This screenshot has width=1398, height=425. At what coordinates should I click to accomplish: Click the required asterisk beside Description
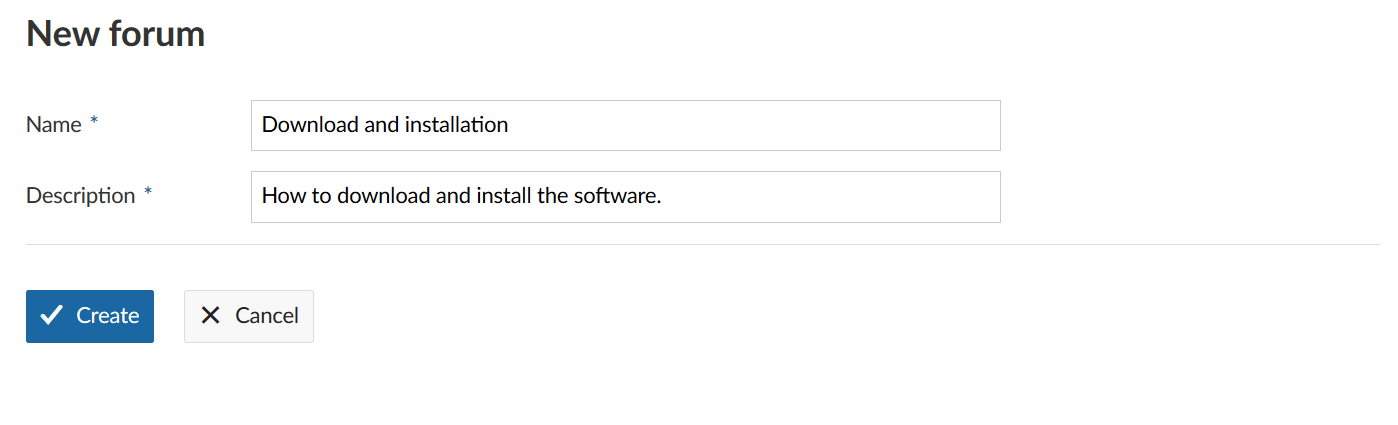click(x=148, y=193)
